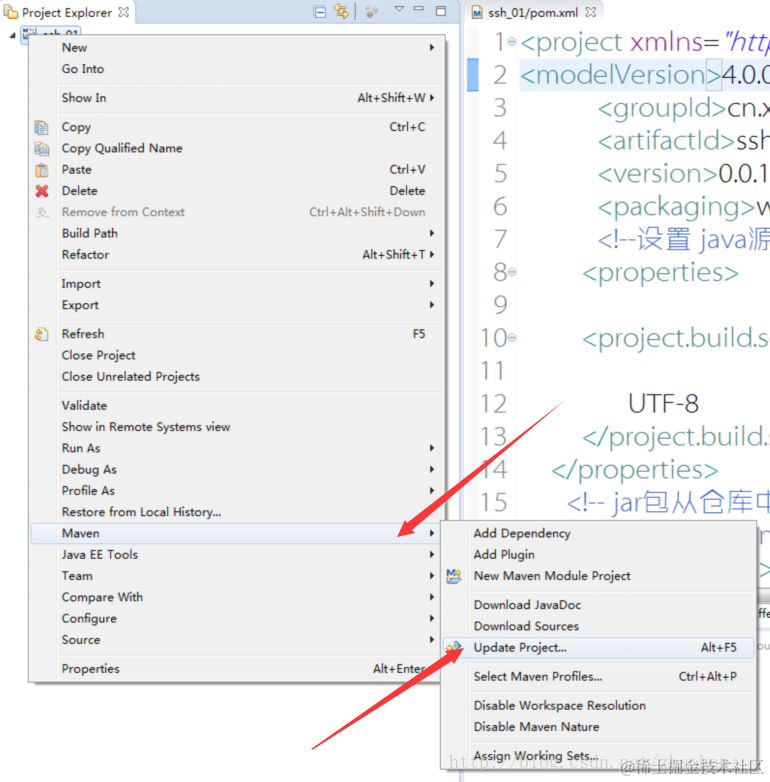The image size is (770, 782).
Task: Select the ssh_01/pom.xml editor tab
Action: [x=533, y=12]
